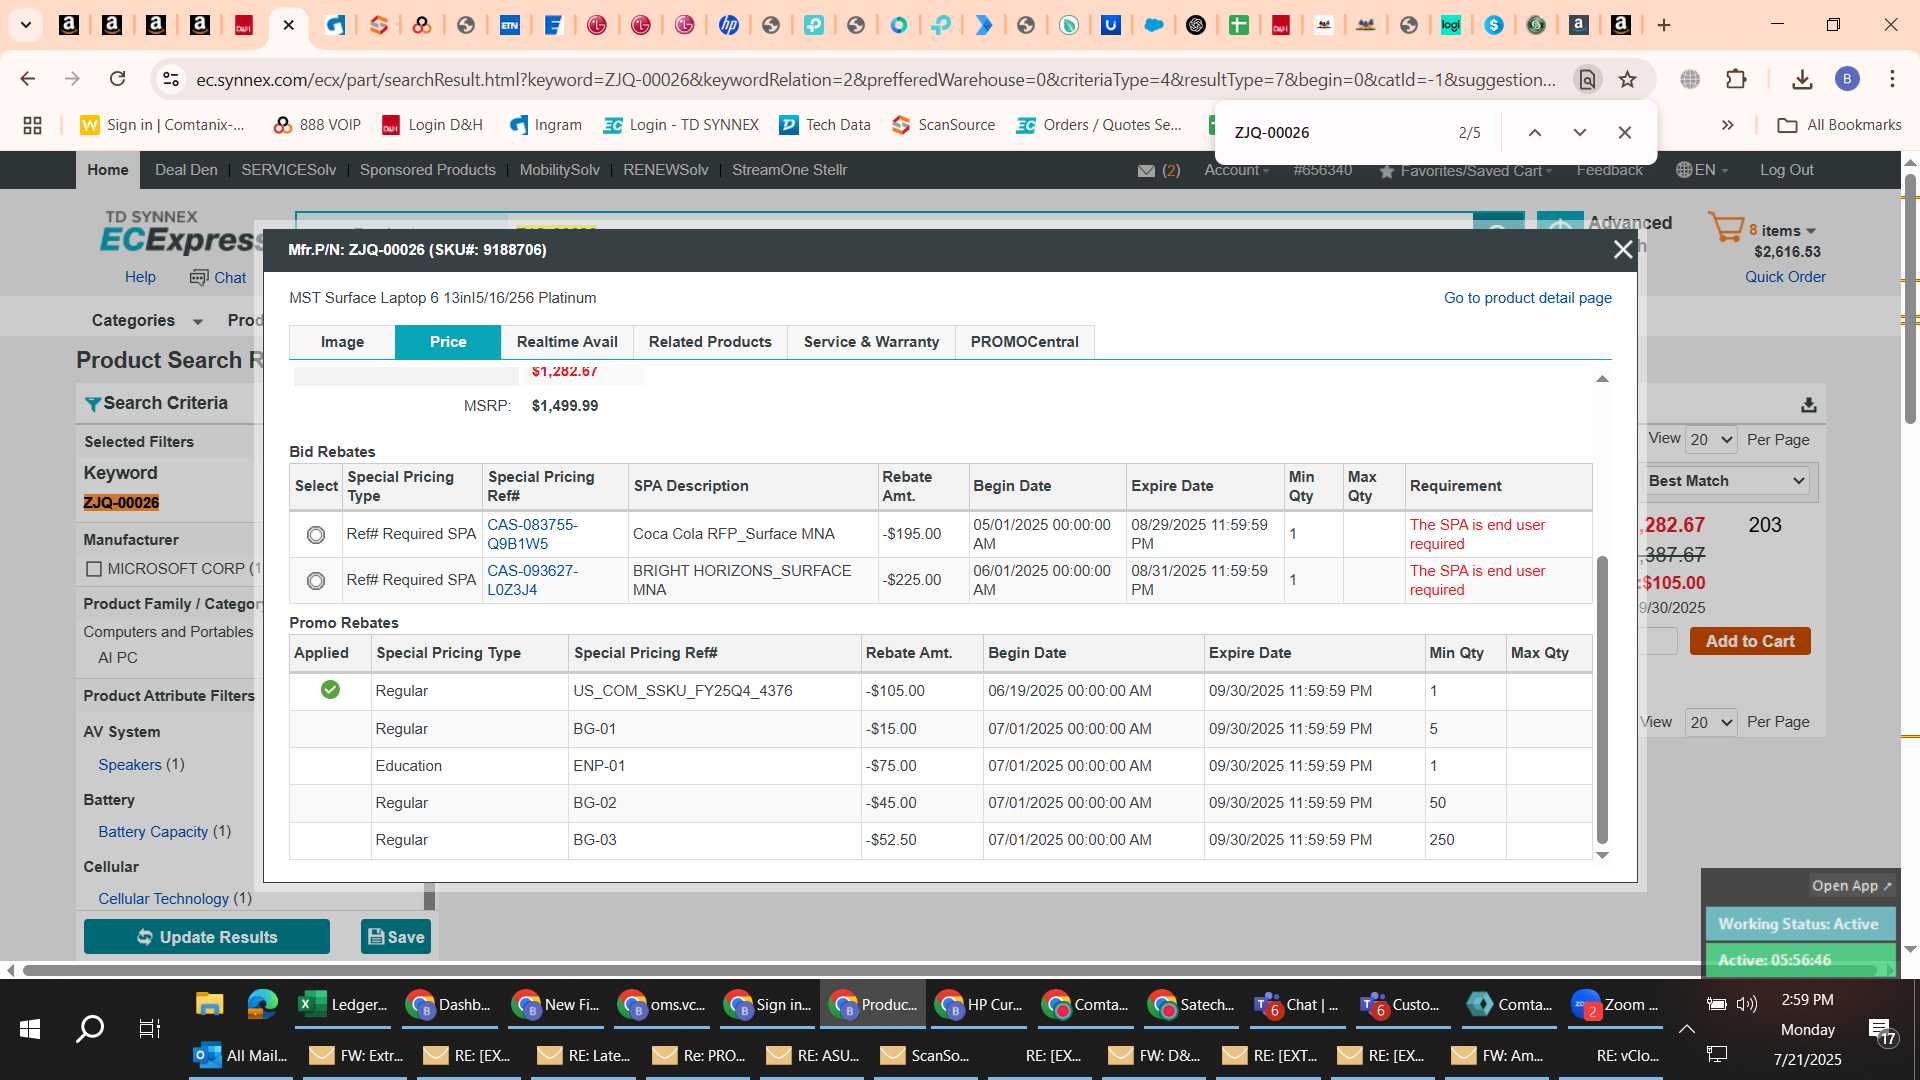
Task: Open the Battery Capacity filter link
Action: click(x=153, y=832)
